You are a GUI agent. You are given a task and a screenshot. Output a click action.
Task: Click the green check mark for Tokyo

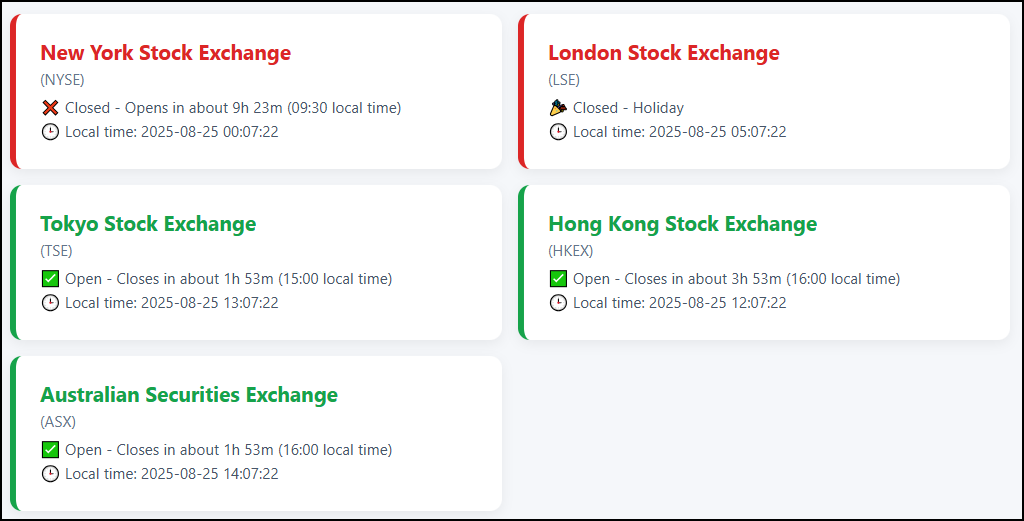[50, 279]
